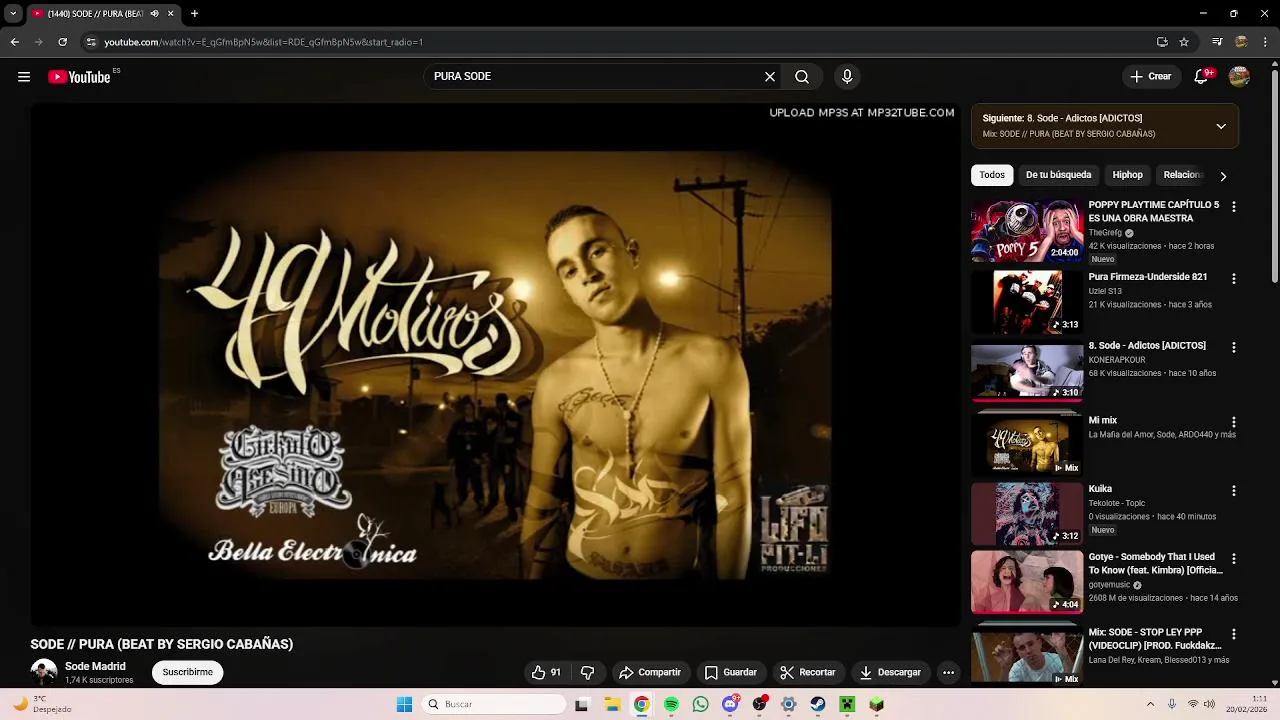Click the Suscribirme button
This screenshot has width=1280, height=720.
pyautogui.click(x=188, y=673)
